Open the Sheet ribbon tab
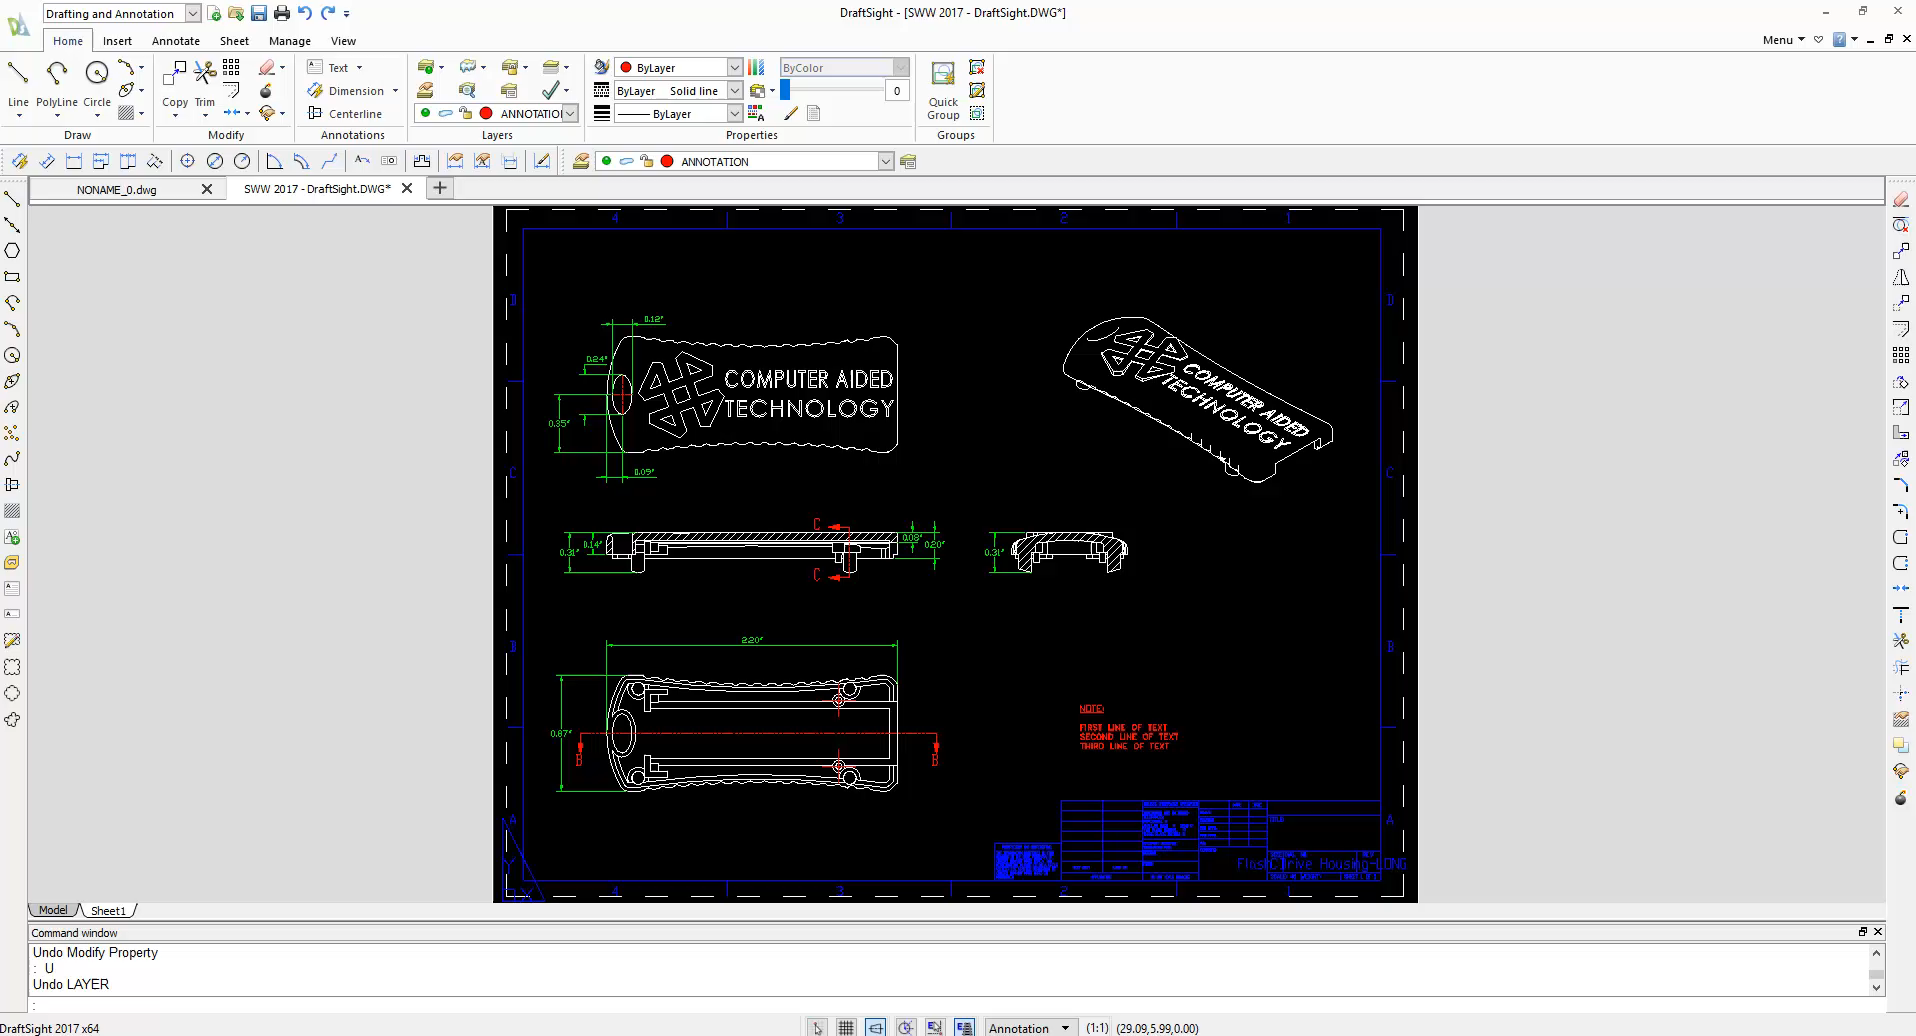The image size is (1916, 1036). point(234,41)
